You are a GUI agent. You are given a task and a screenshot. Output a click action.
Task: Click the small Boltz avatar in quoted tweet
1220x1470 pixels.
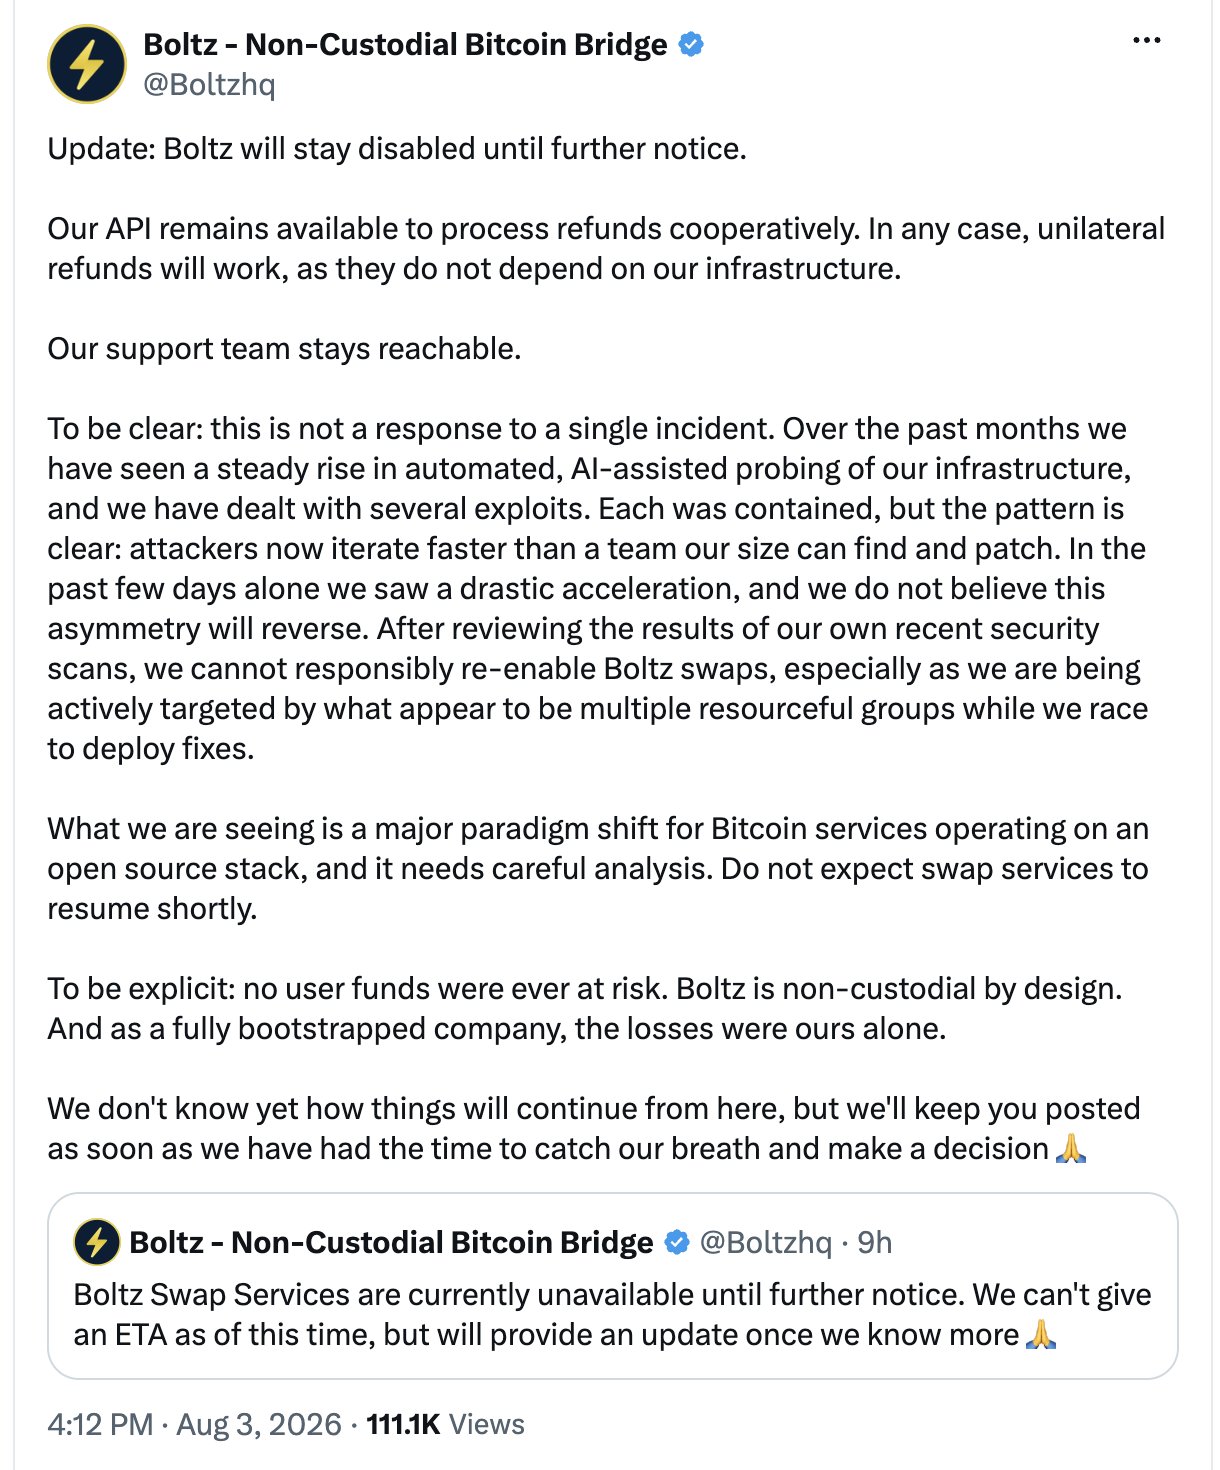pyautogui.click(x=97, y=1242)
